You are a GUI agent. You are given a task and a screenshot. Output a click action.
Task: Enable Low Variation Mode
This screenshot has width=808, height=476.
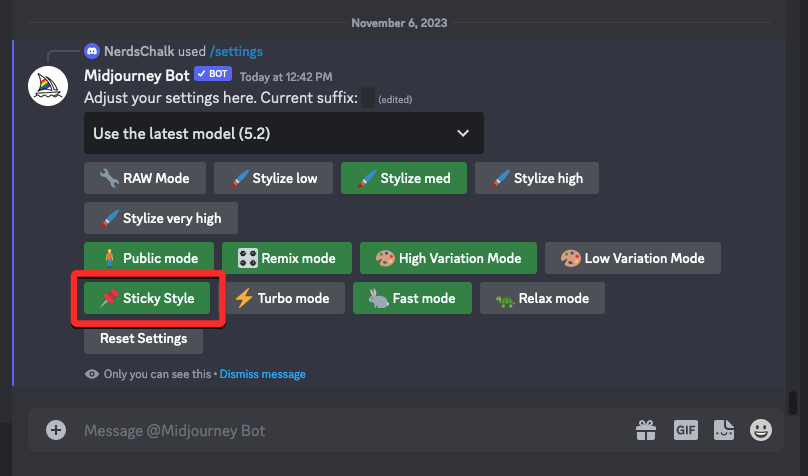[633, 258]
